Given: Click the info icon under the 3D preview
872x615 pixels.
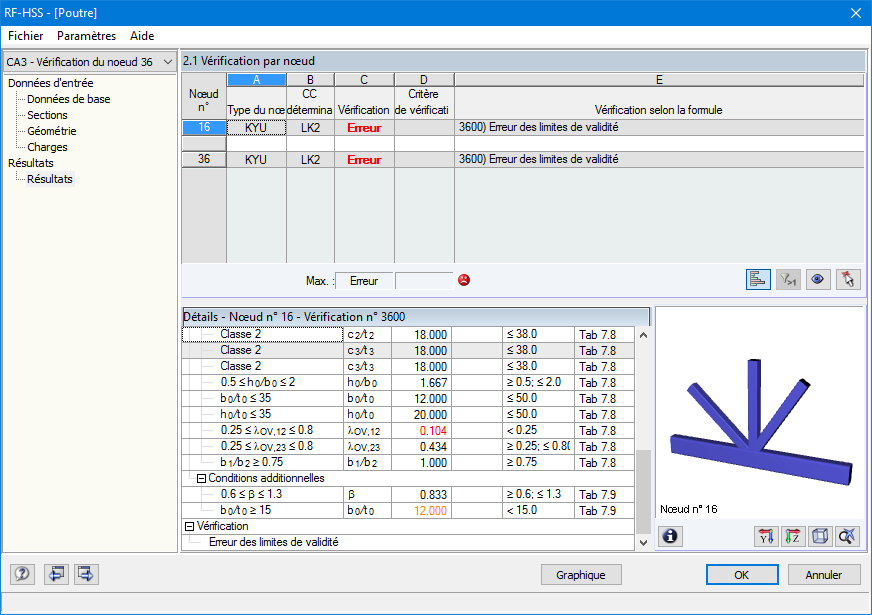Looking at the screenshot, I should (670, 536).
